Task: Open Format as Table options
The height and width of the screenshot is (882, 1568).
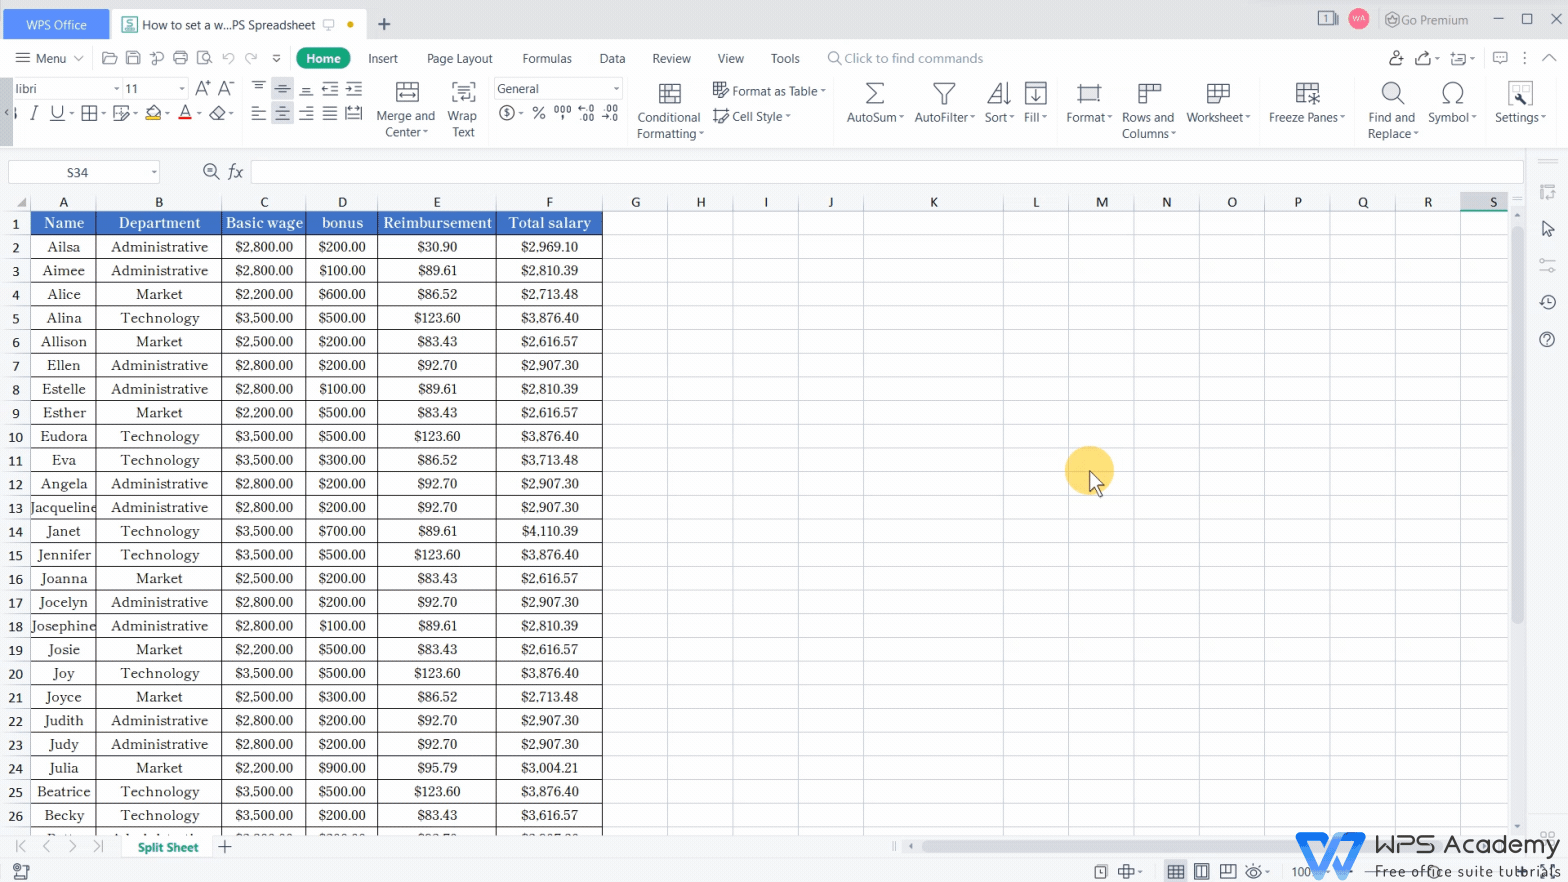Action: (x=769, y=90)
